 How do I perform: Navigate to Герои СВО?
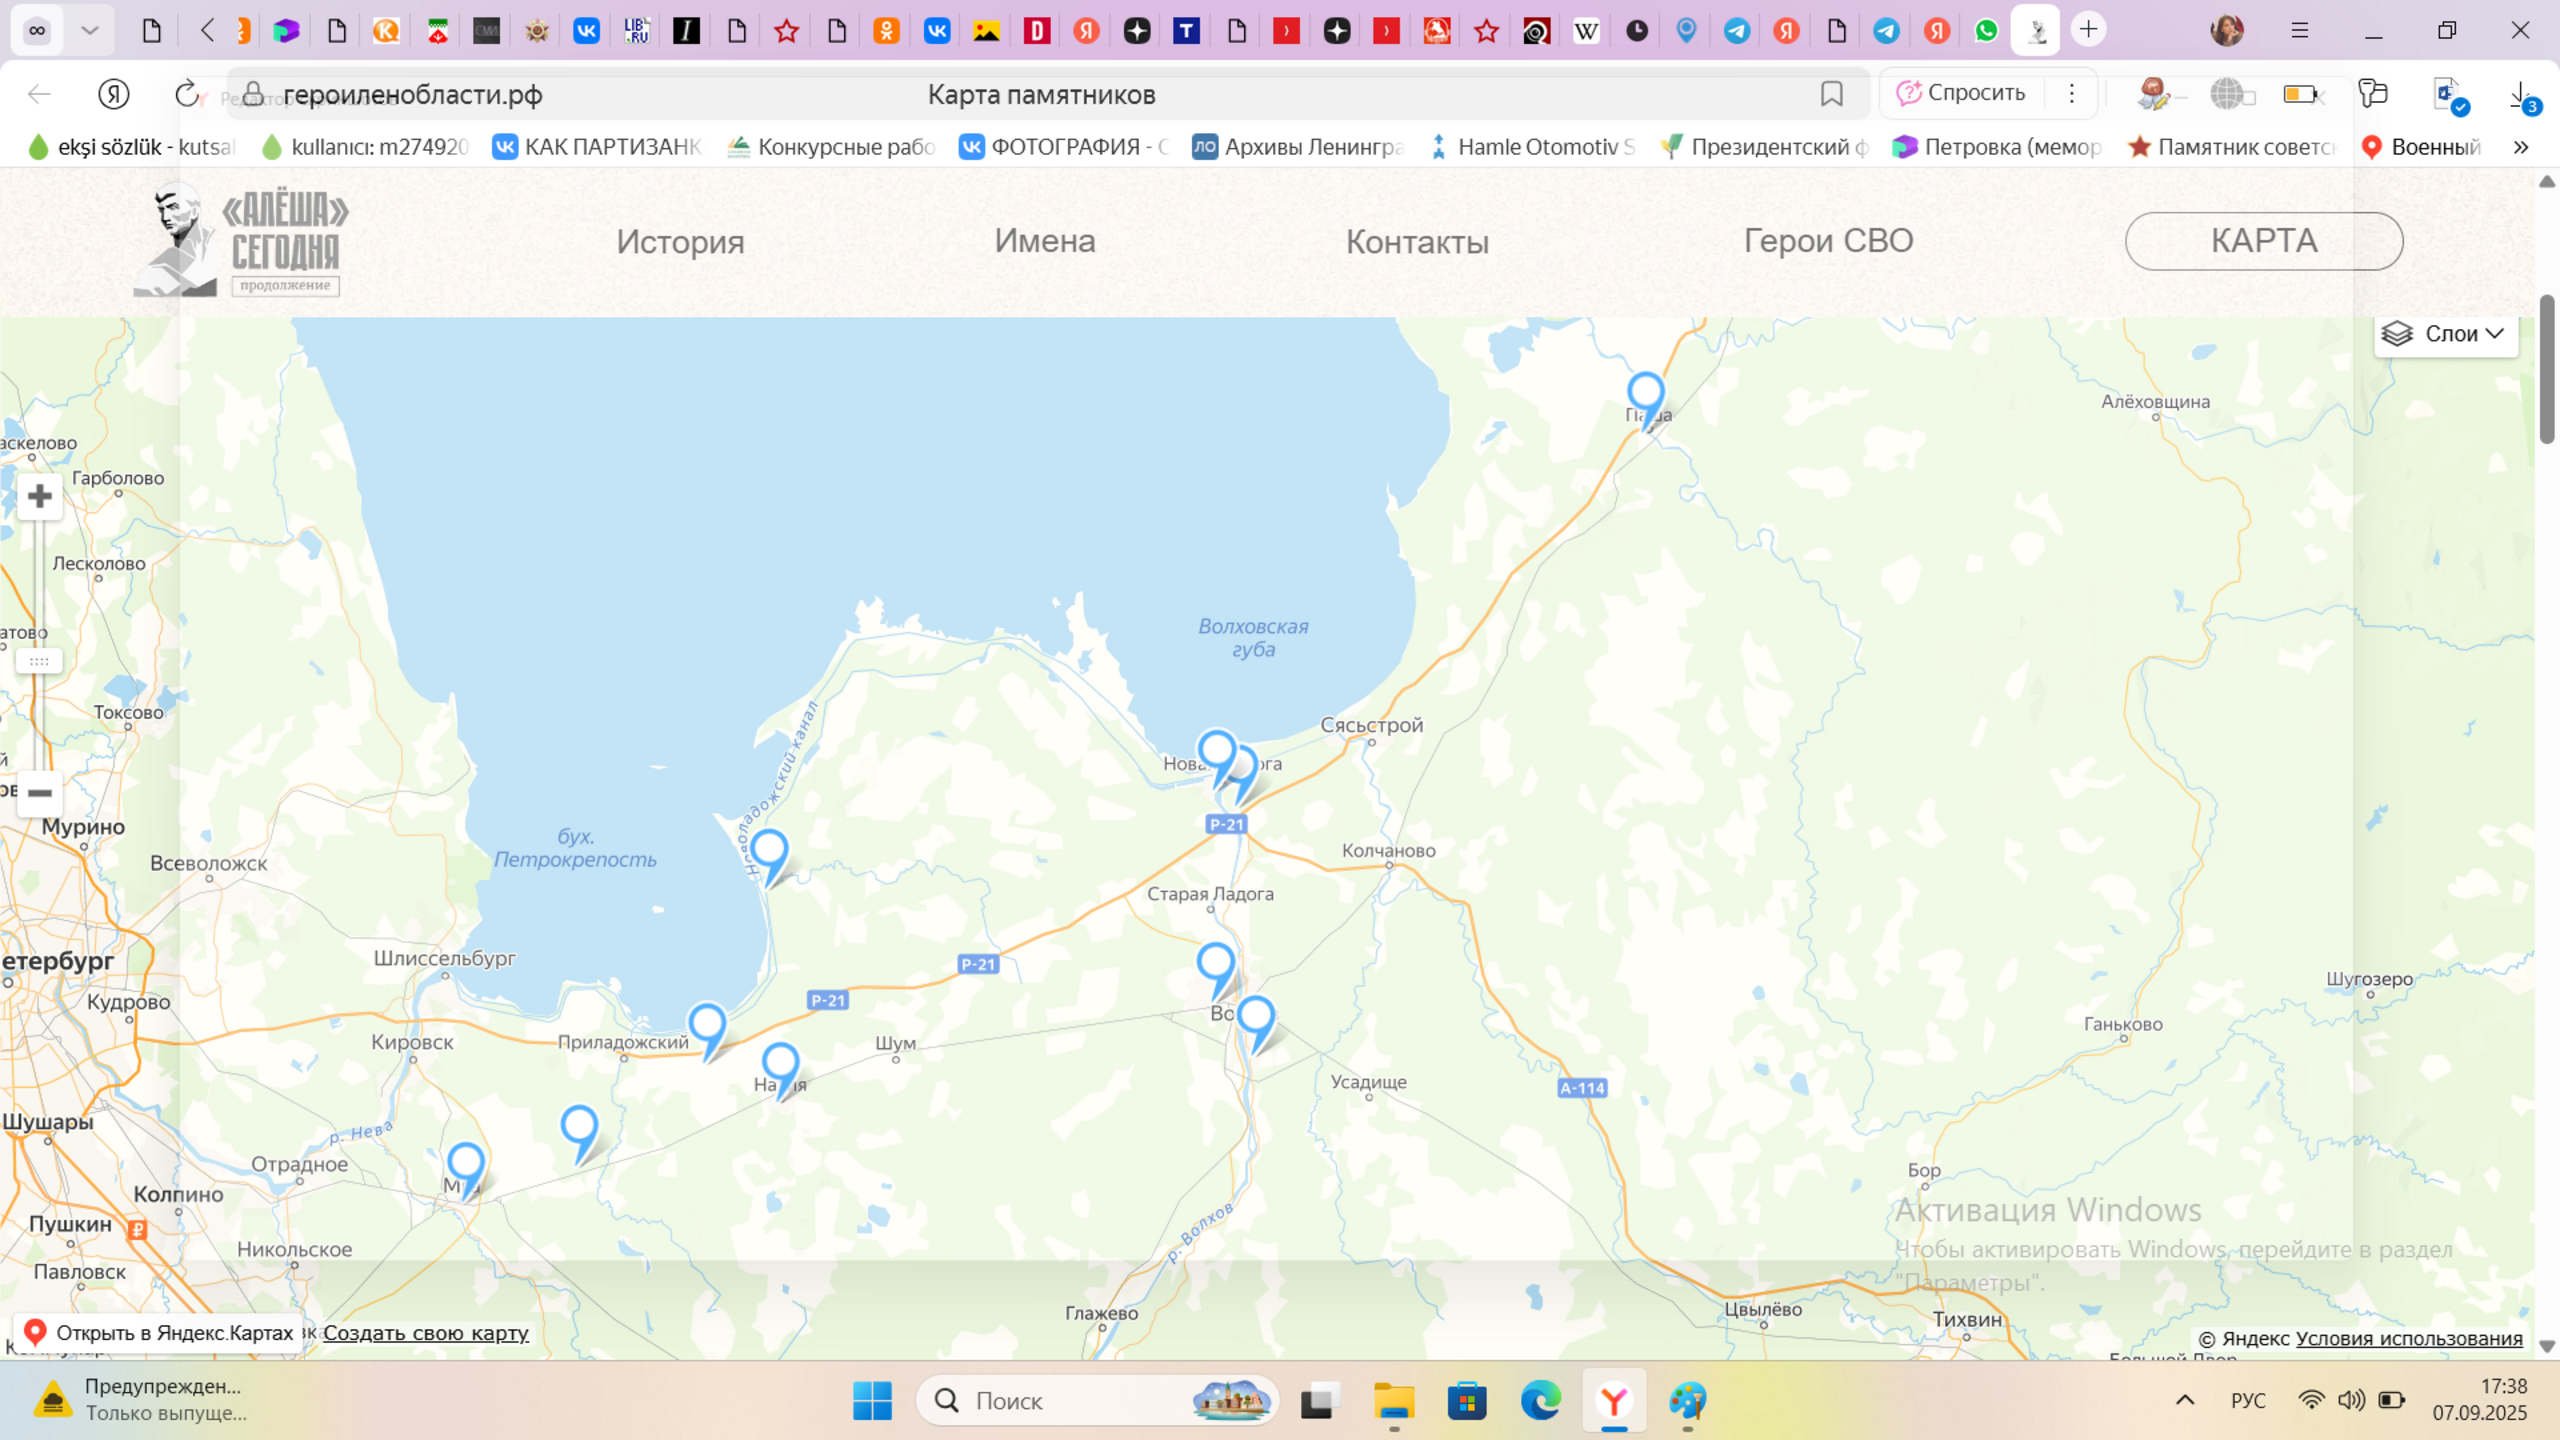pyautogui.click(x=1828, y=241)
